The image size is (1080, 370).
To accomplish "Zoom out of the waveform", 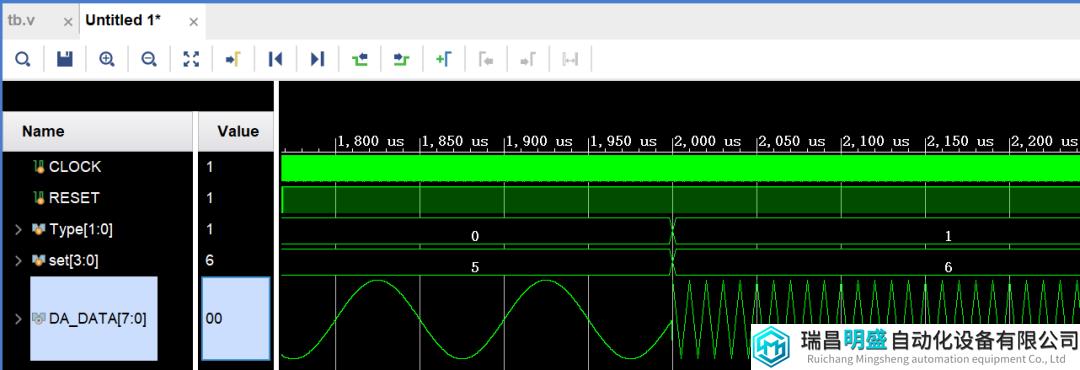I will point(149,60).
